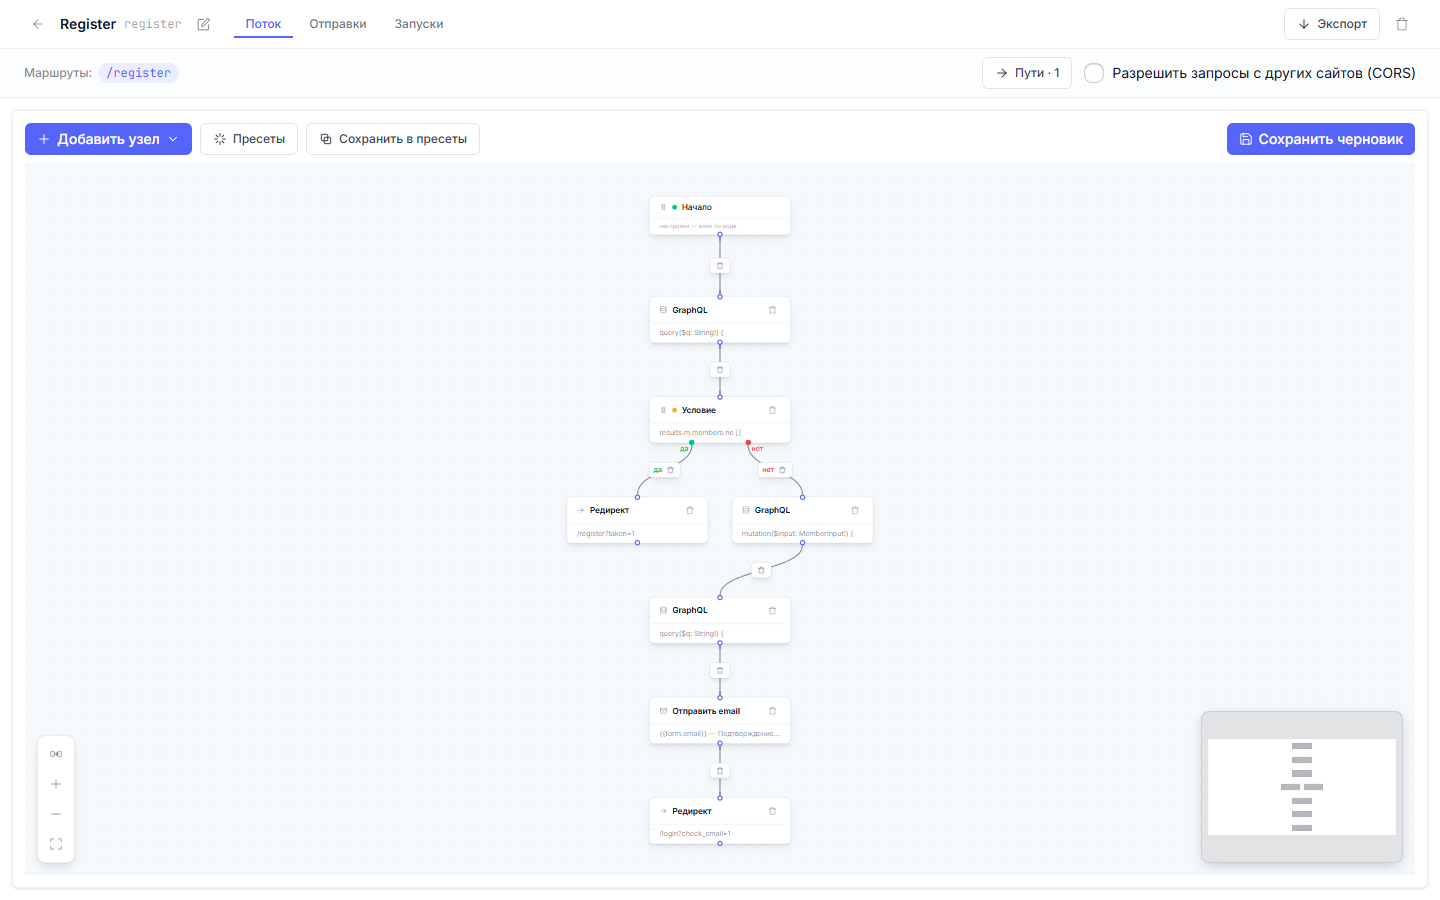Click the red 'нет' output port on Условие
This screenshot has width=1440, height=900.
[748, 442]
